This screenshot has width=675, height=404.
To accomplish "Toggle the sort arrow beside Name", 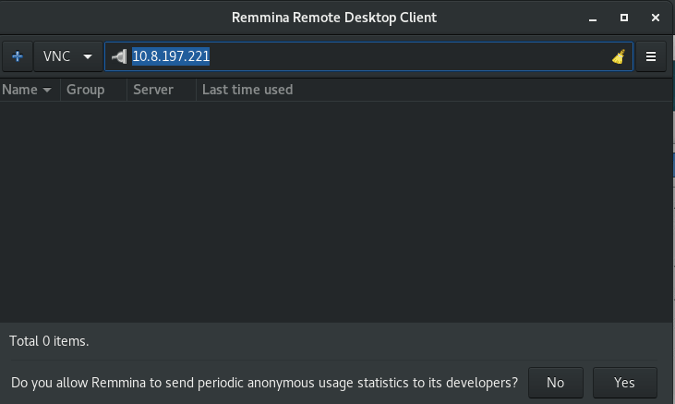I will coord(47,90).
